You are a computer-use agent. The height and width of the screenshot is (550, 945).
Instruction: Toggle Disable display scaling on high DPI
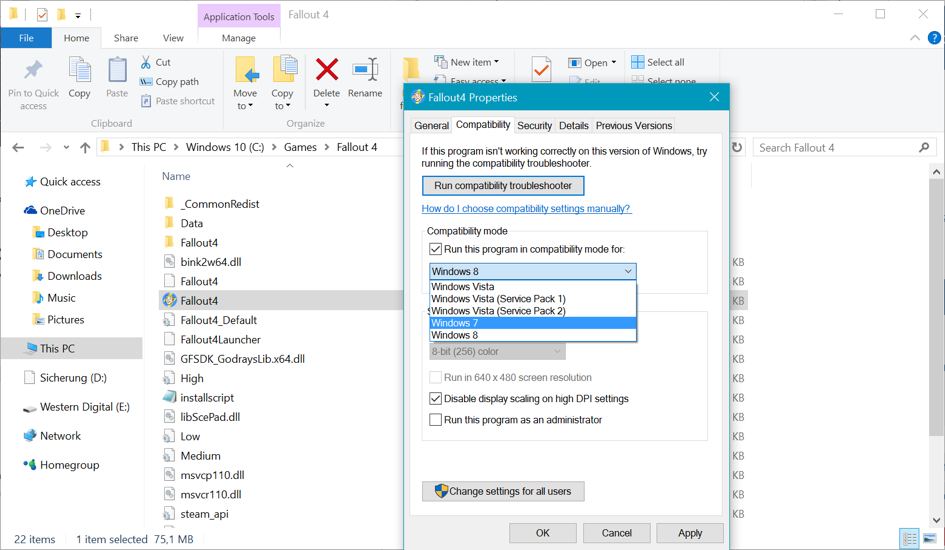coord(435,398)
